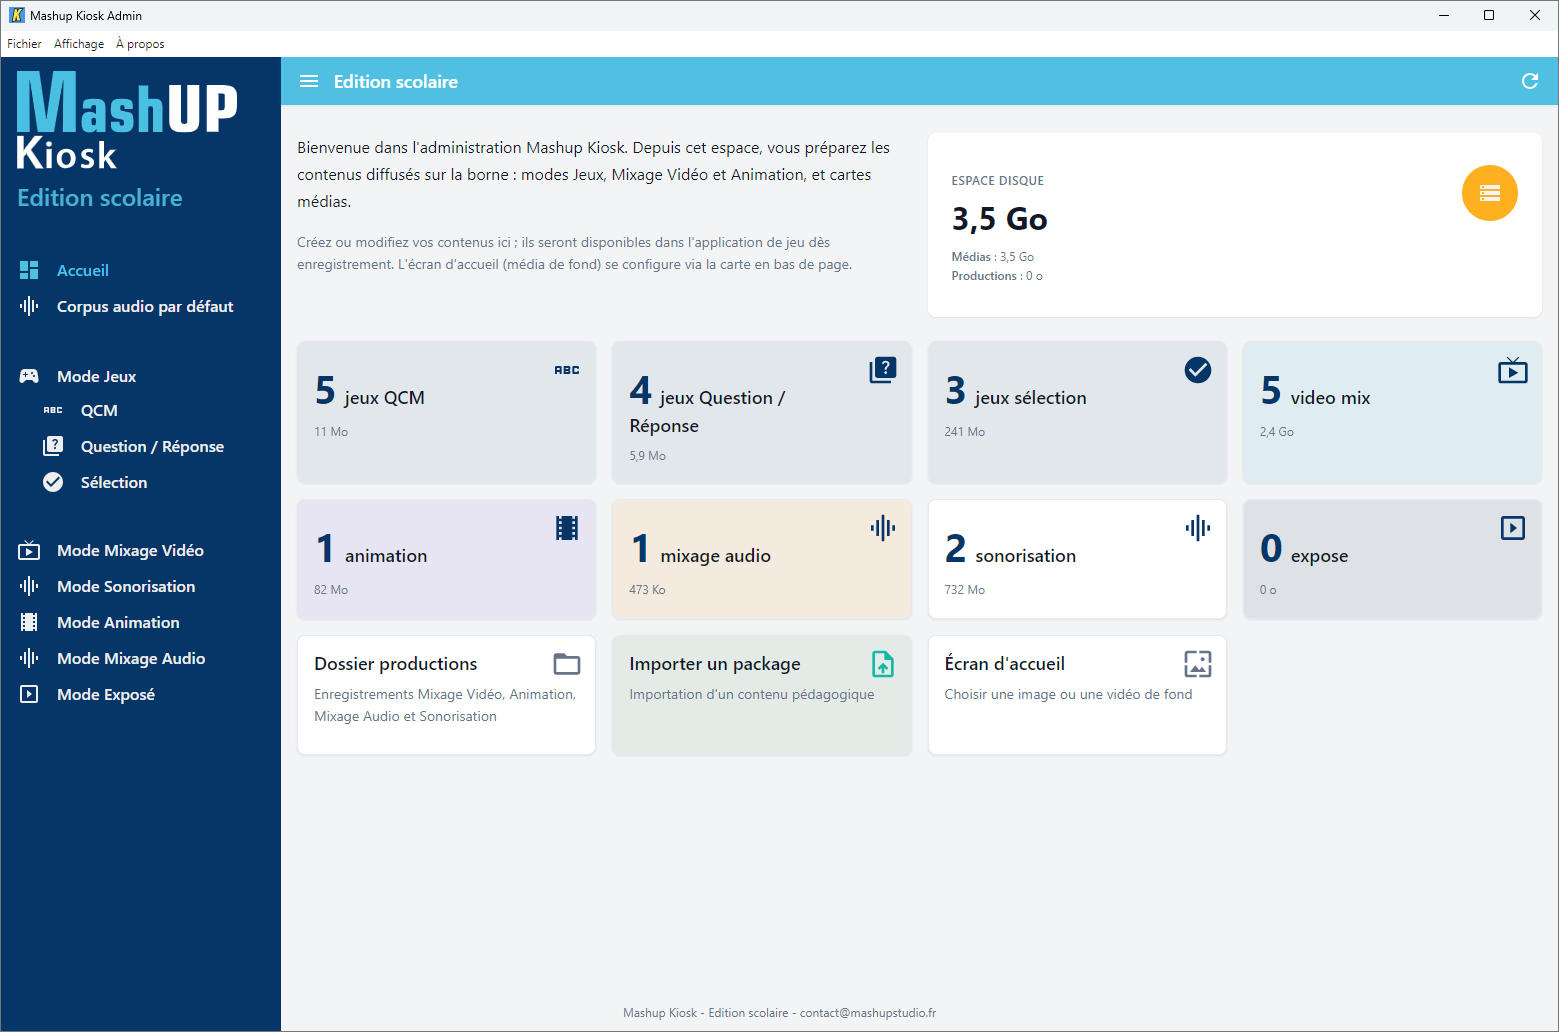The width and height of the screenshot is (1559, 1032).
Task: Toggle the hamburger menu in header
Action: pyautogui.click(x=309, y=82)
